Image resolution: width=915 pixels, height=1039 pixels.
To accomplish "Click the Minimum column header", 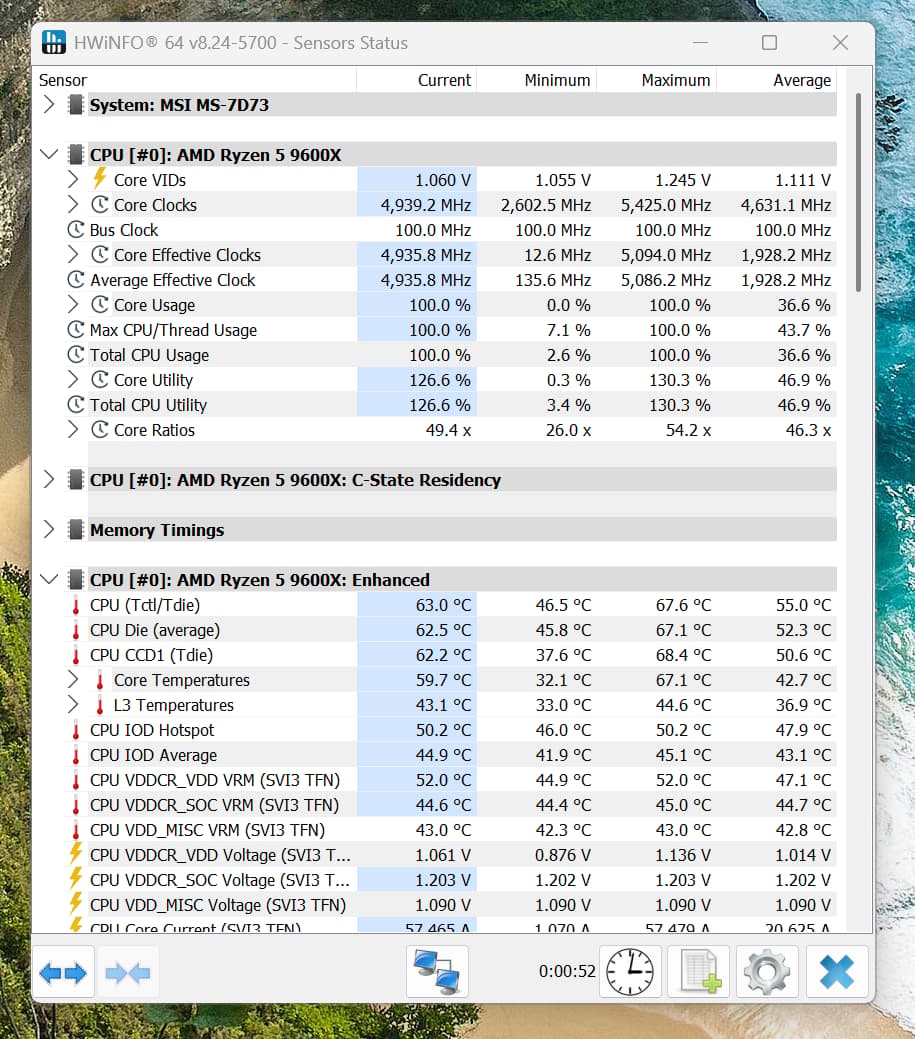I will tap(537, 80).
